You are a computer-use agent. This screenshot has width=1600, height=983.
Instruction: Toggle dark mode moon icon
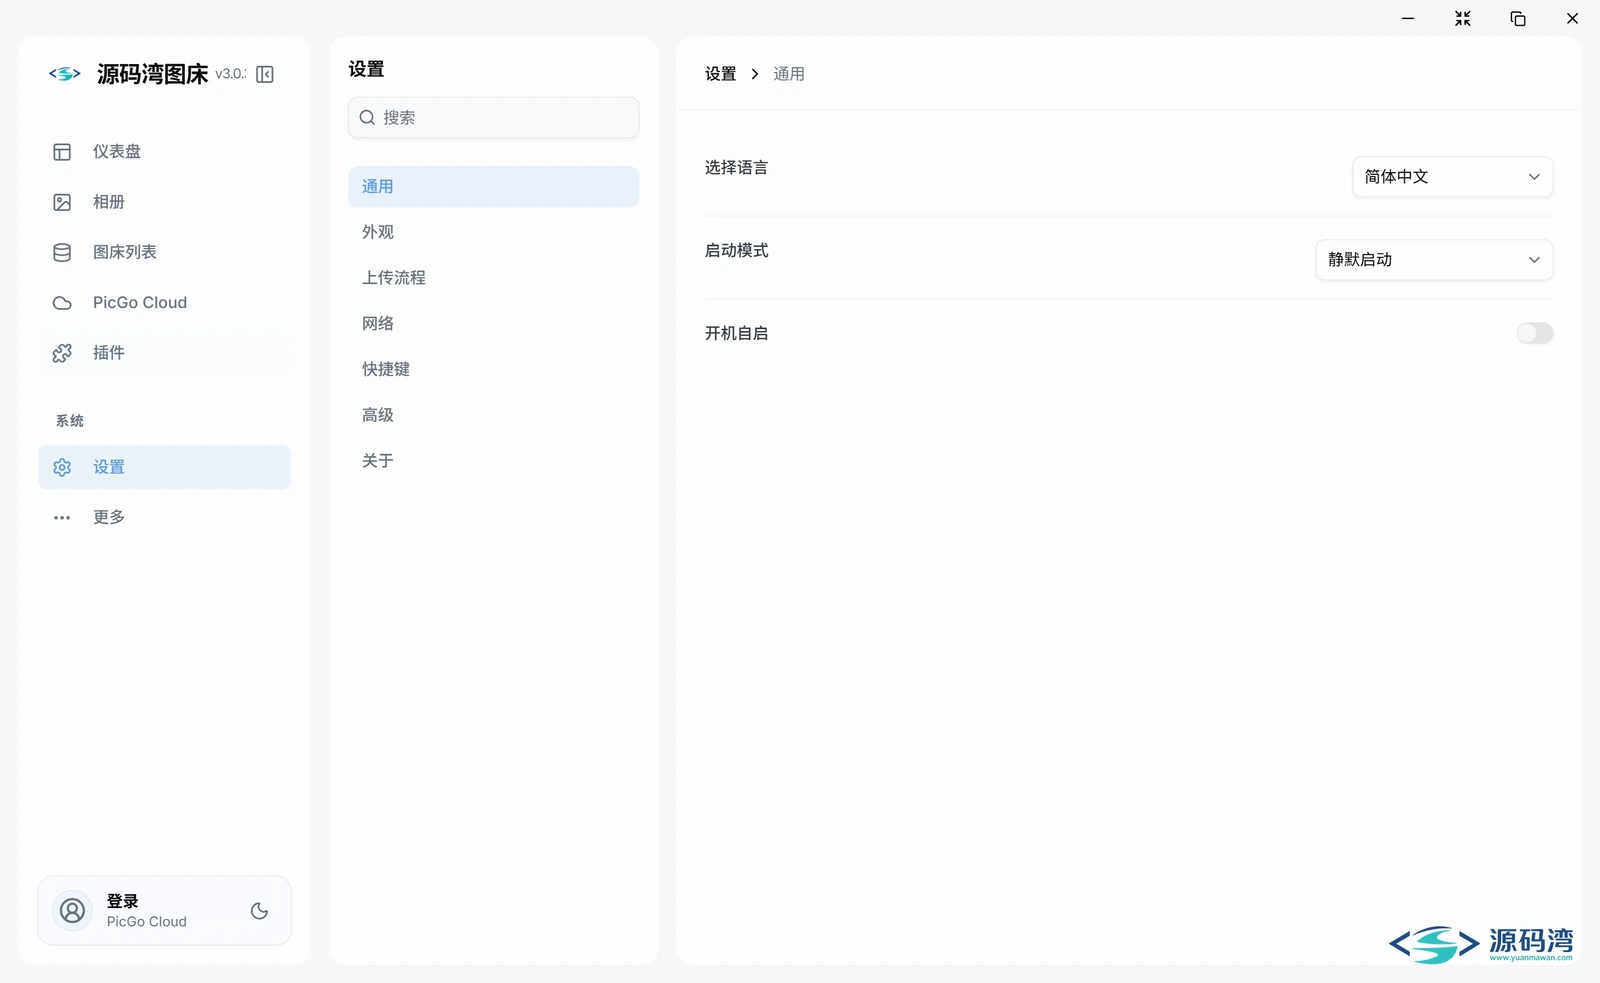point(259,911)
